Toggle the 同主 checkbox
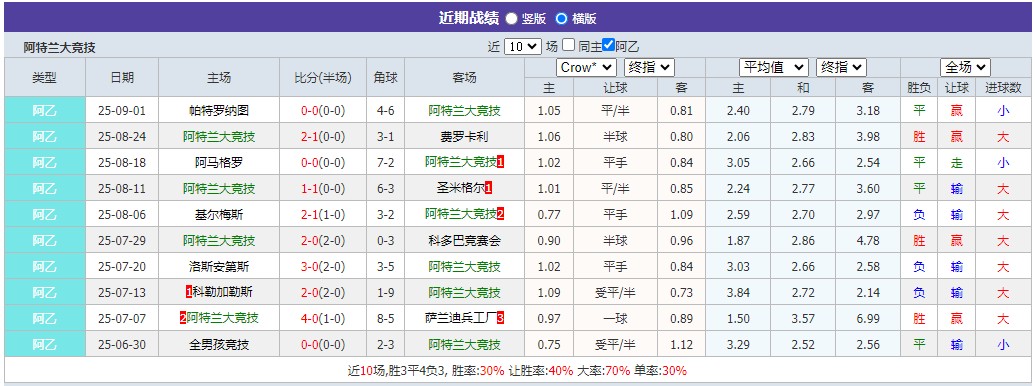This screenshot has width=1035, height=386. [x=568, y=46]
